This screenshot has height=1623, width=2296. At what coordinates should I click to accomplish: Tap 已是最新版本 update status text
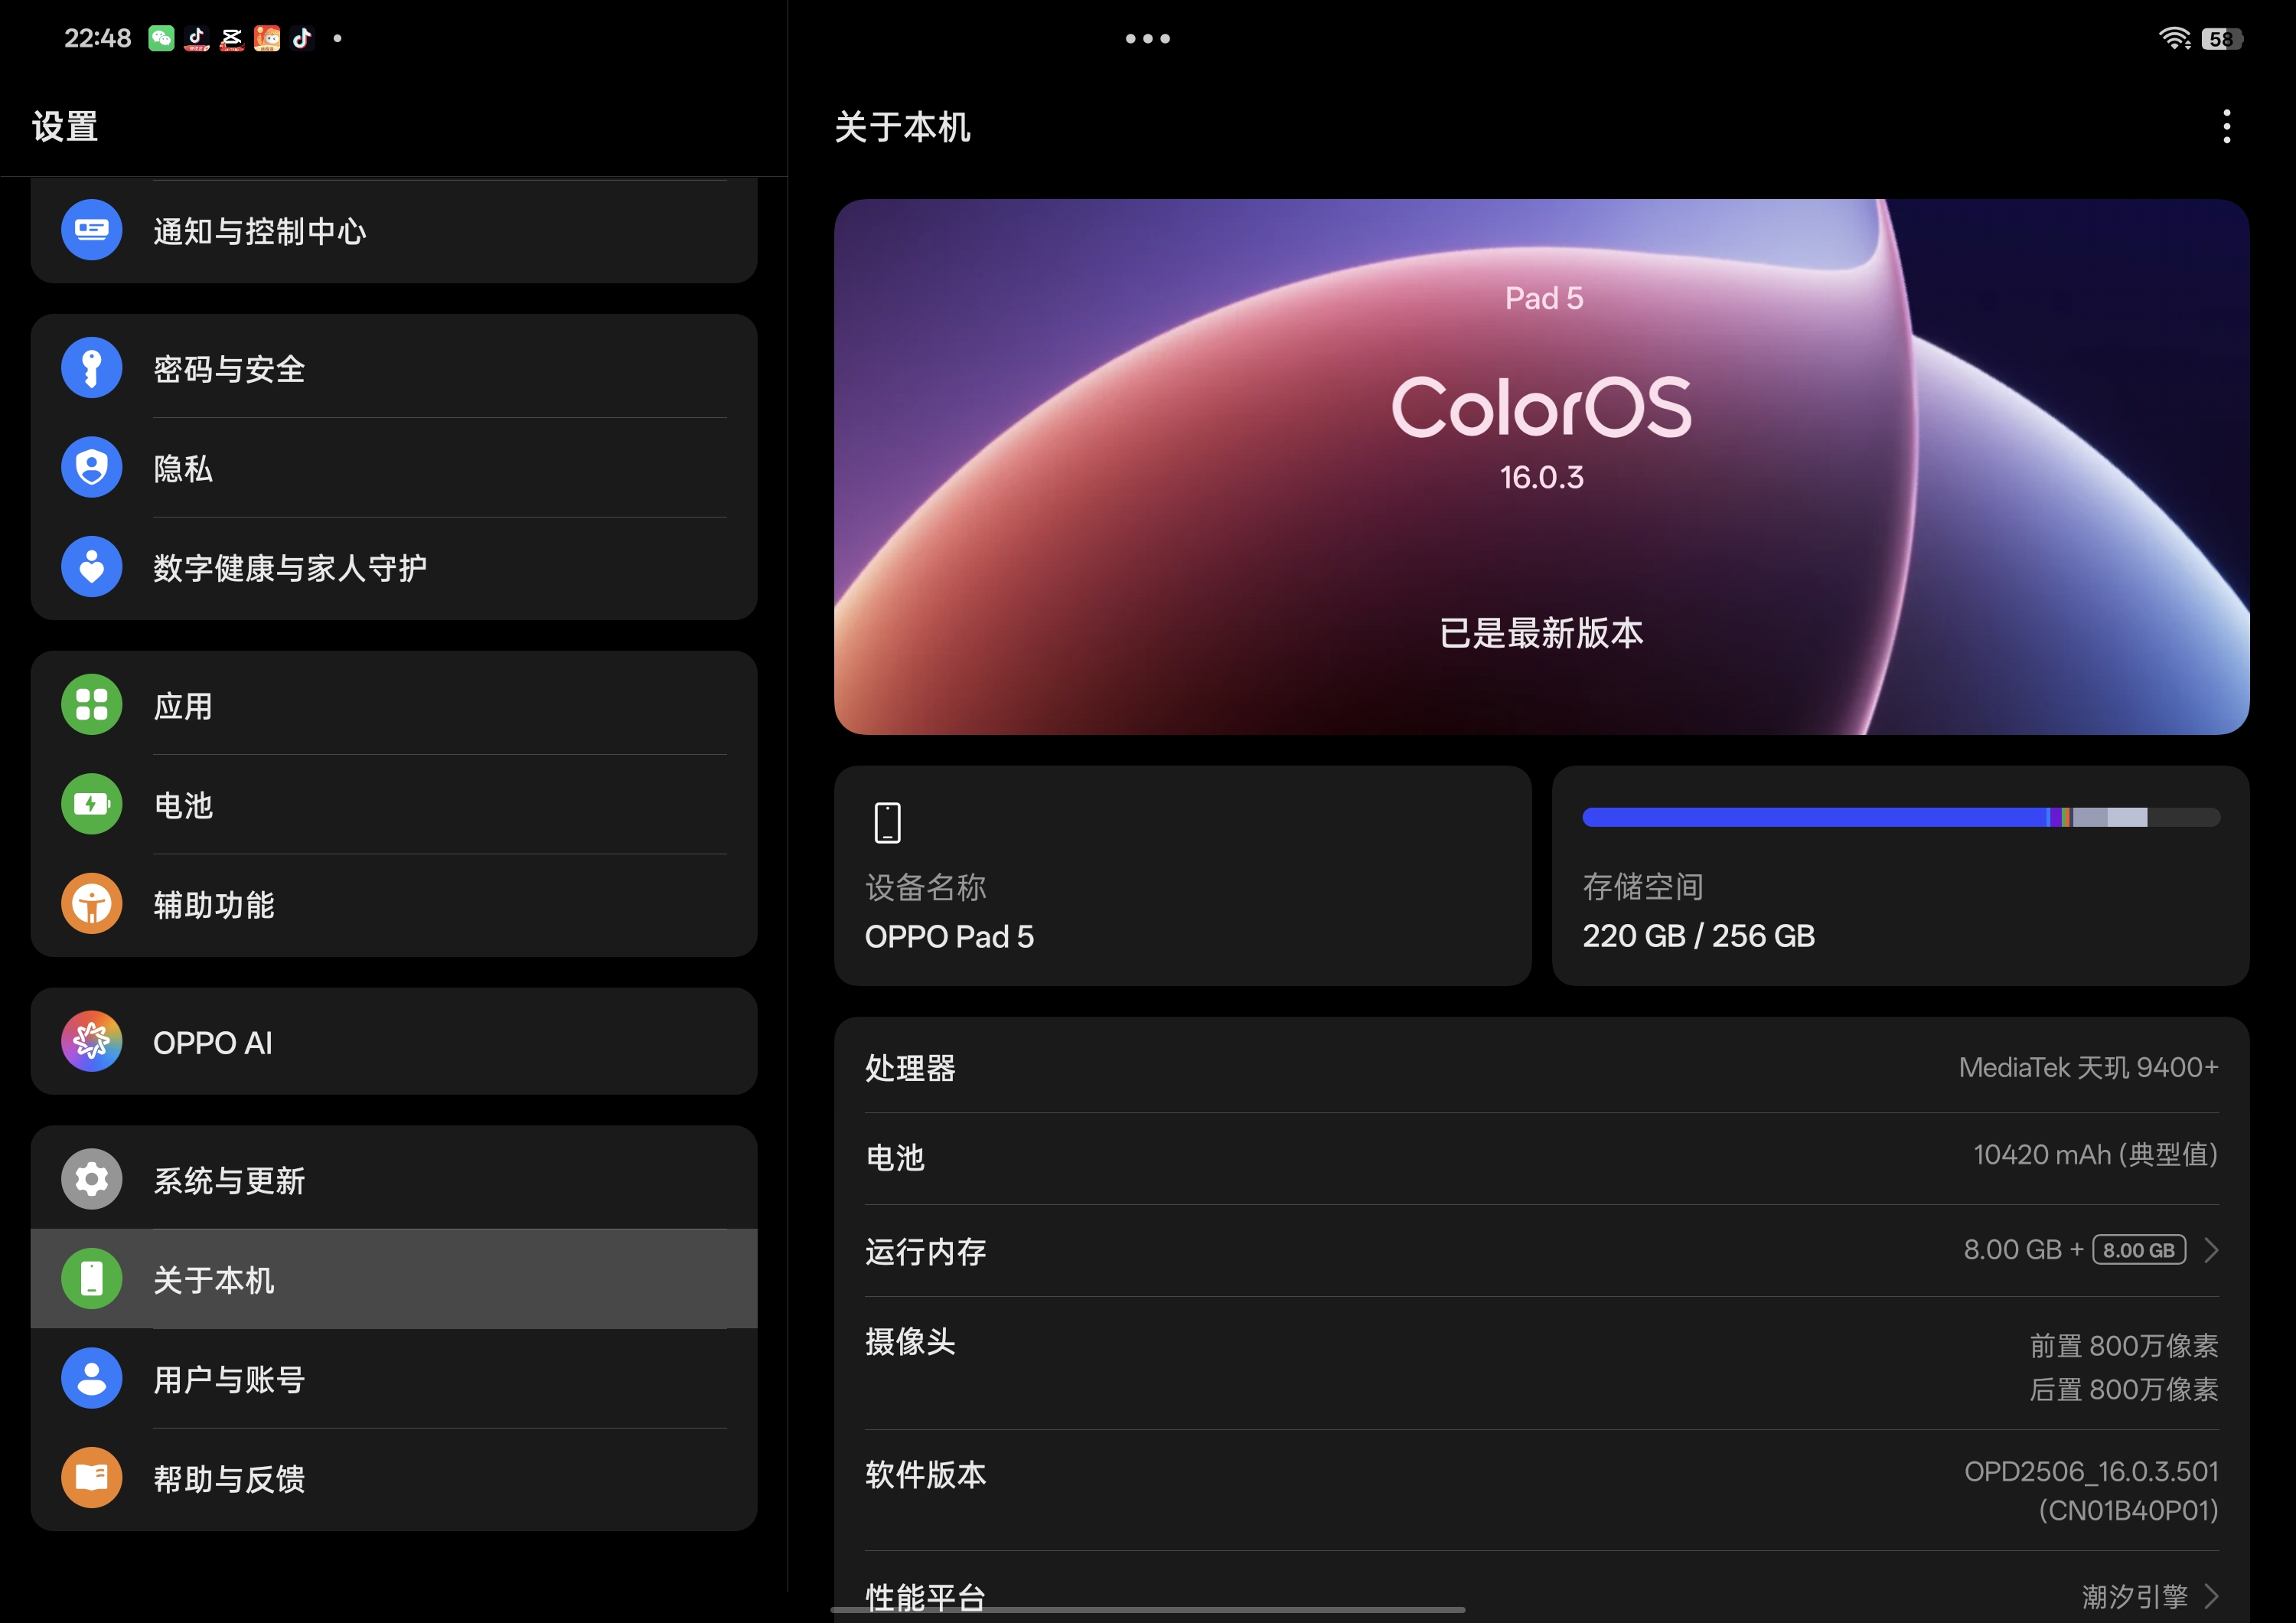(1540, 633)
